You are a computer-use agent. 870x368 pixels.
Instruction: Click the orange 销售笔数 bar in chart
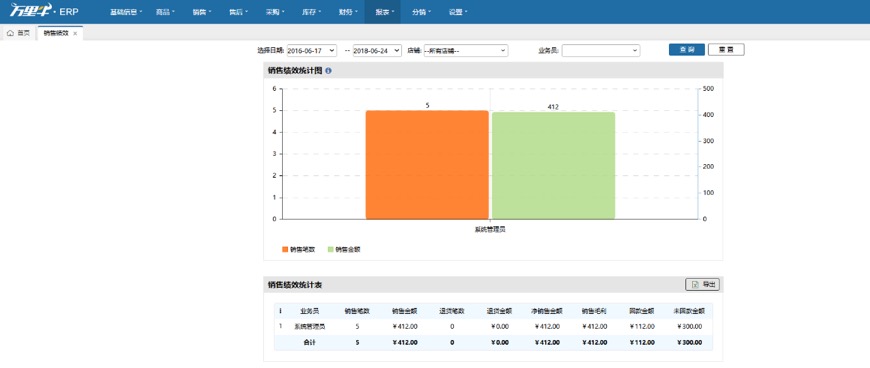click(x=427, y=165)
